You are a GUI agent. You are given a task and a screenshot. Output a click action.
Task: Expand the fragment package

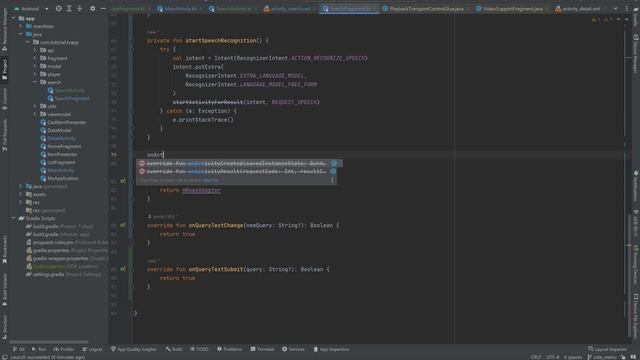click(x=35, y=58)
